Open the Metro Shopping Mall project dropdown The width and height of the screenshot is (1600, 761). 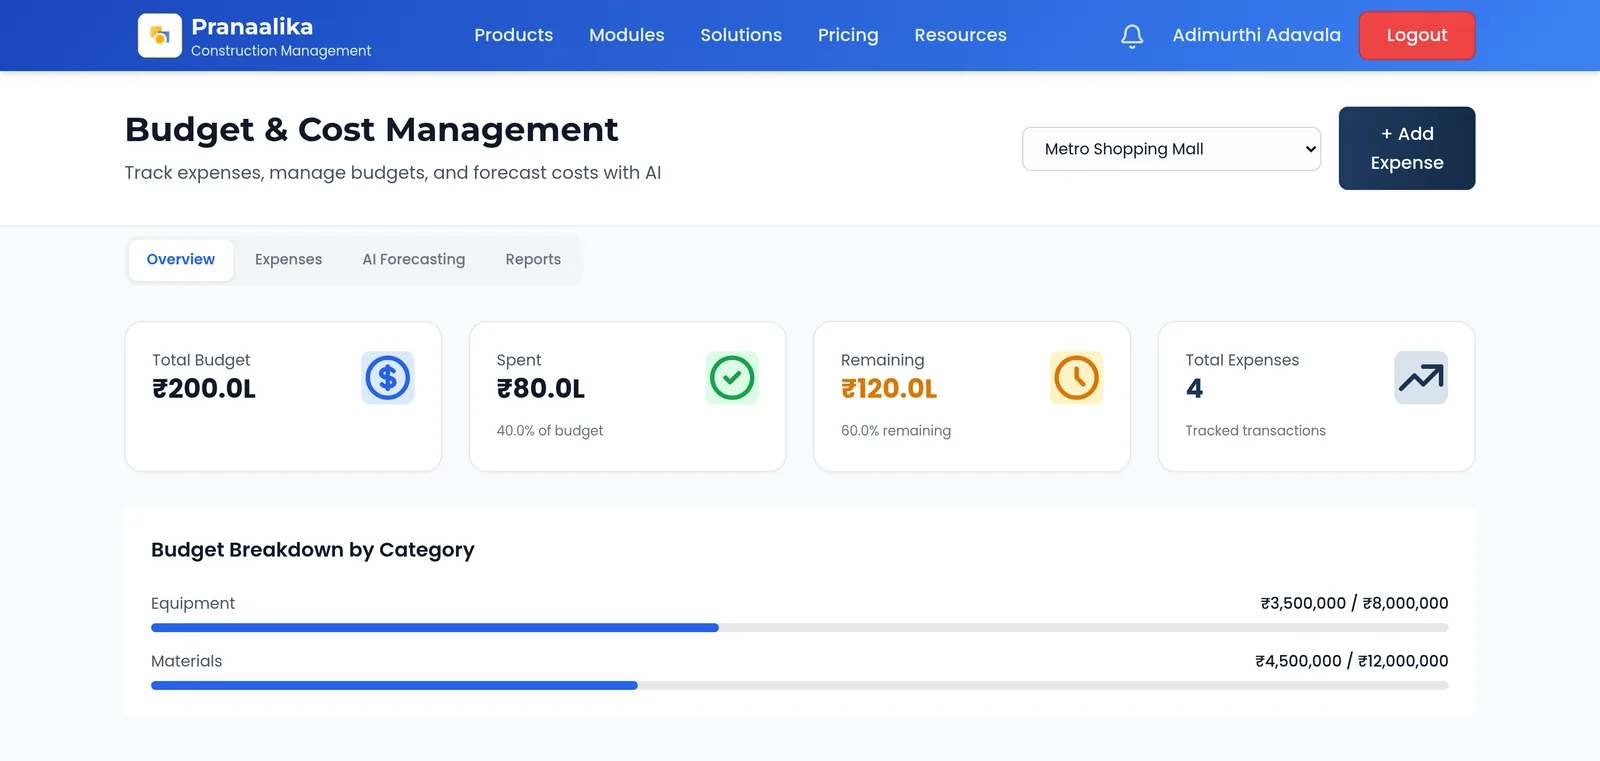[x=1171, y=149]
